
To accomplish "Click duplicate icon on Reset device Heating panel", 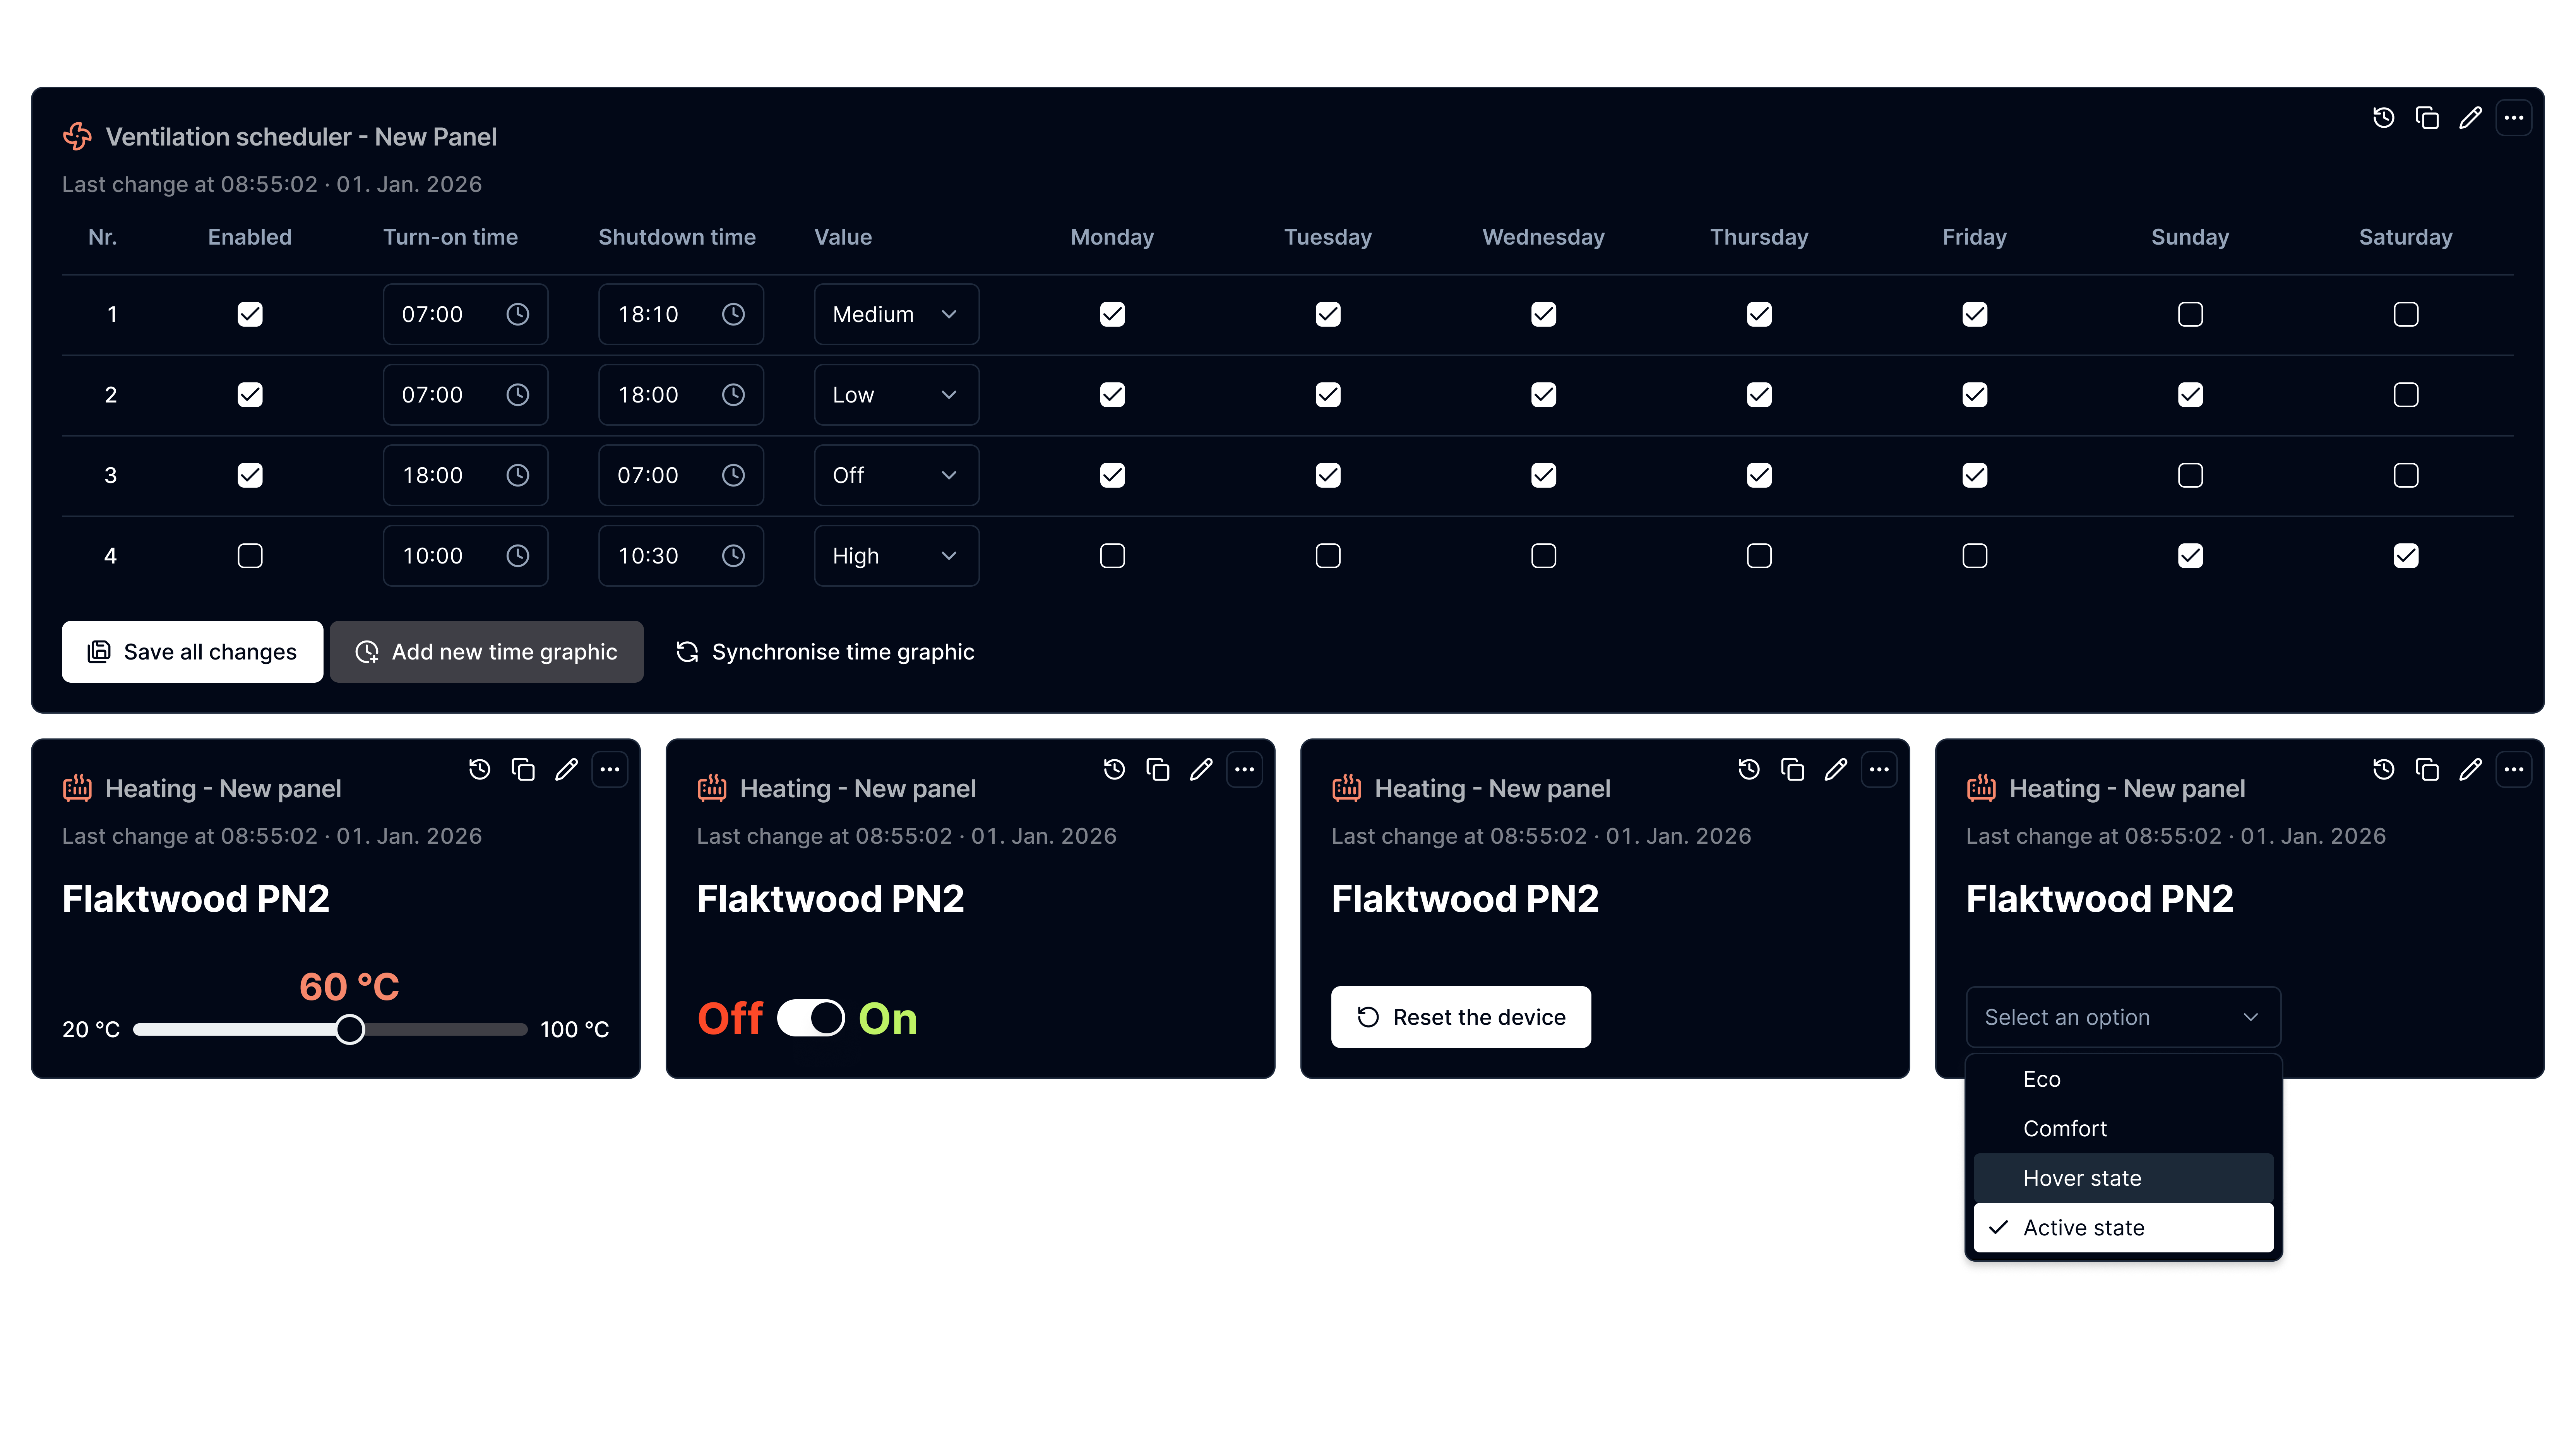I will pyautogui.click(x=1792, y=769).
